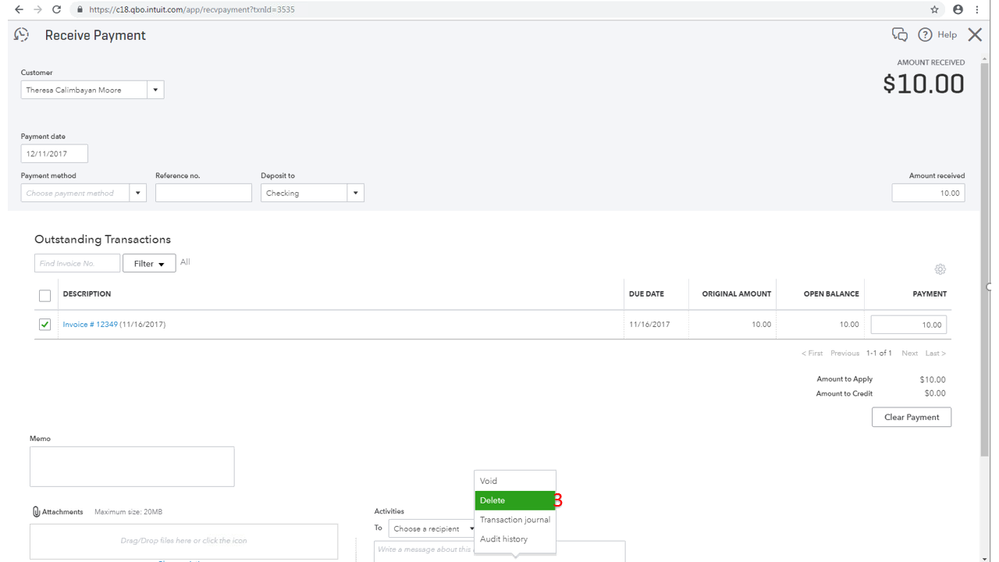This screenshot has height=562, width=999.
Task: Click the Help text link
Action: pyautogui.click(x=947, y=35)
